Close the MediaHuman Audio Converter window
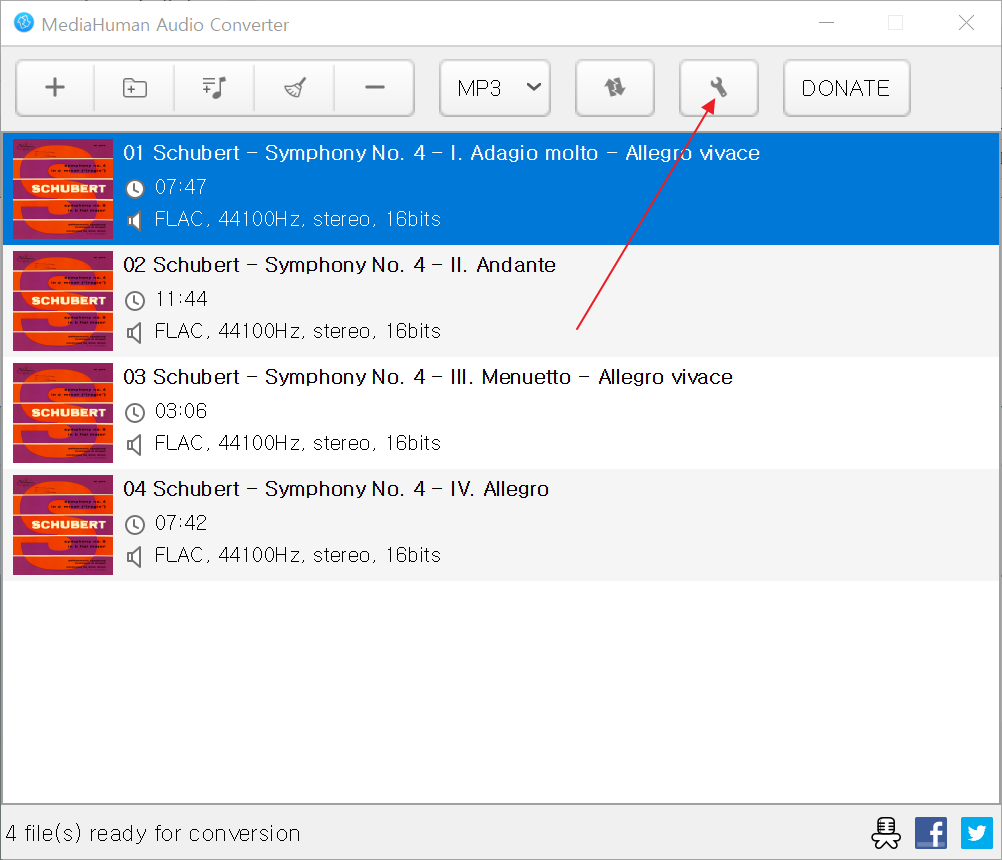1002x860 pixels. [966, 23]
